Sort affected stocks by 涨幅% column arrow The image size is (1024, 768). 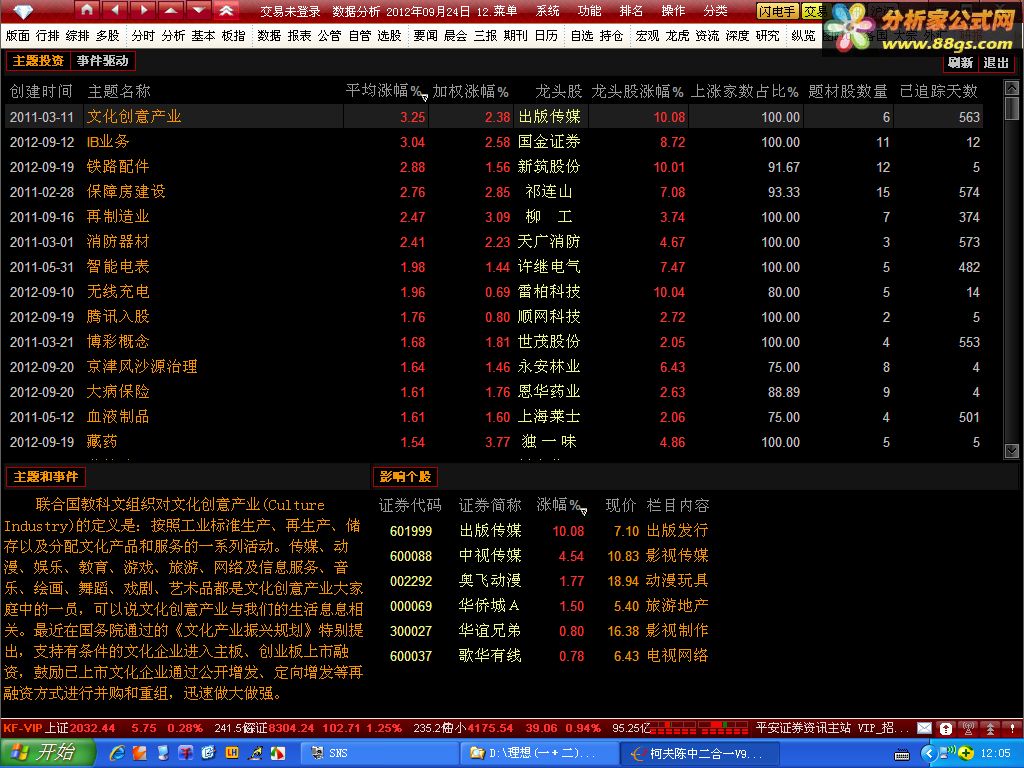[x=583, y=511]
